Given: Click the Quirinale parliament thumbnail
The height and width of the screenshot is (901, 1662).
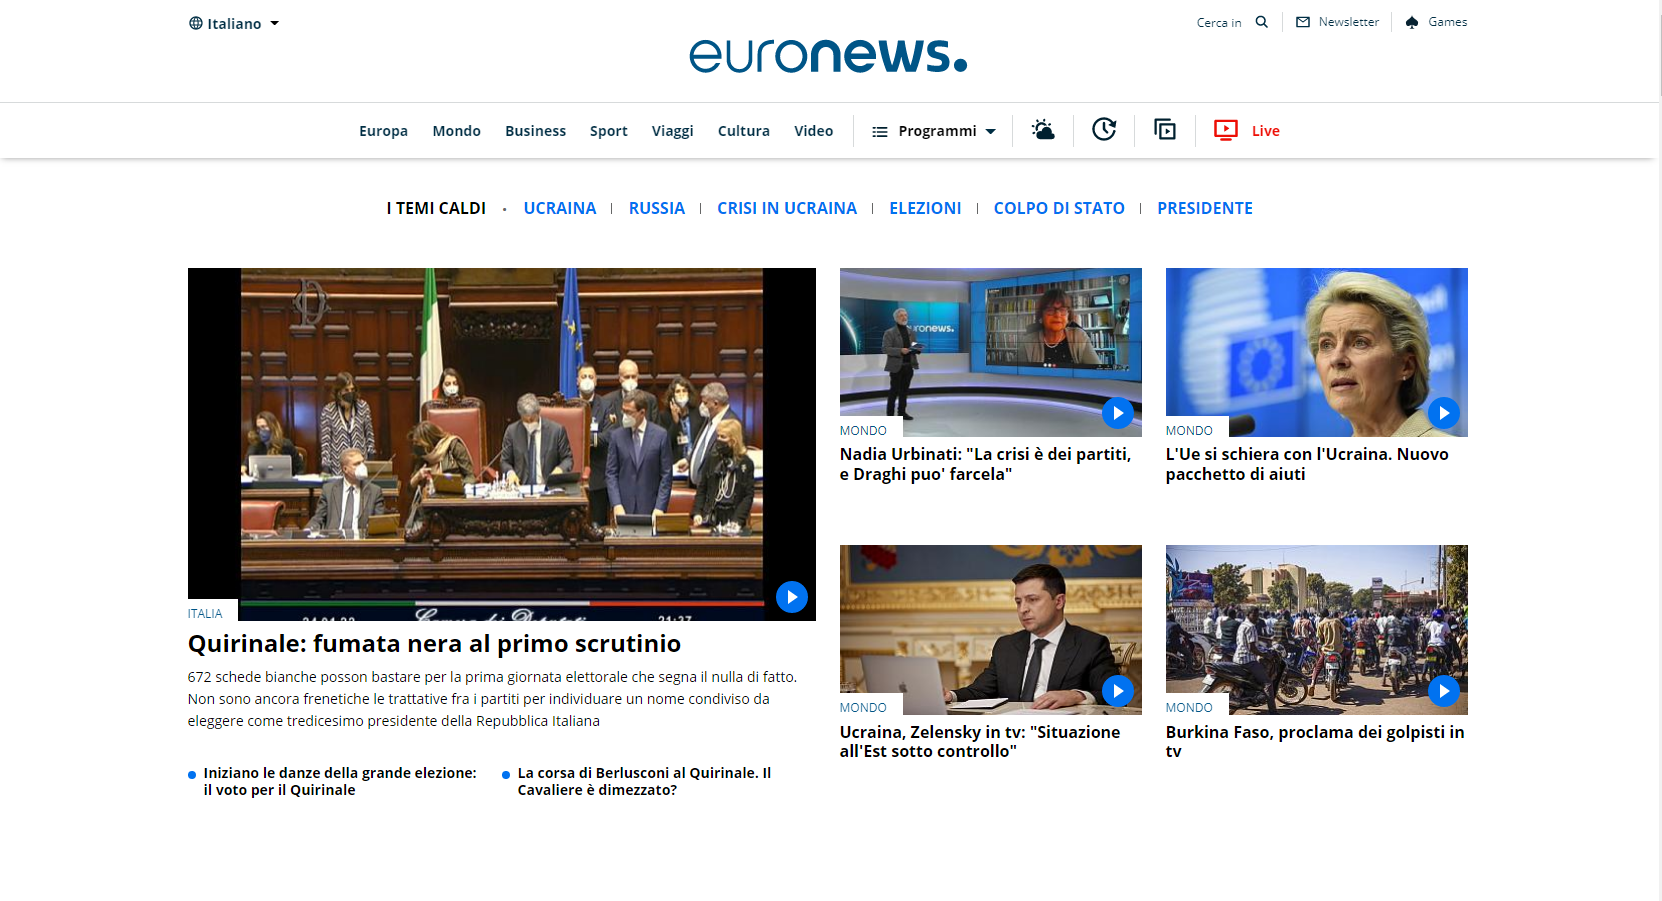Looking at the screenshot, I should pyautogui.click(x=502, y=444).
